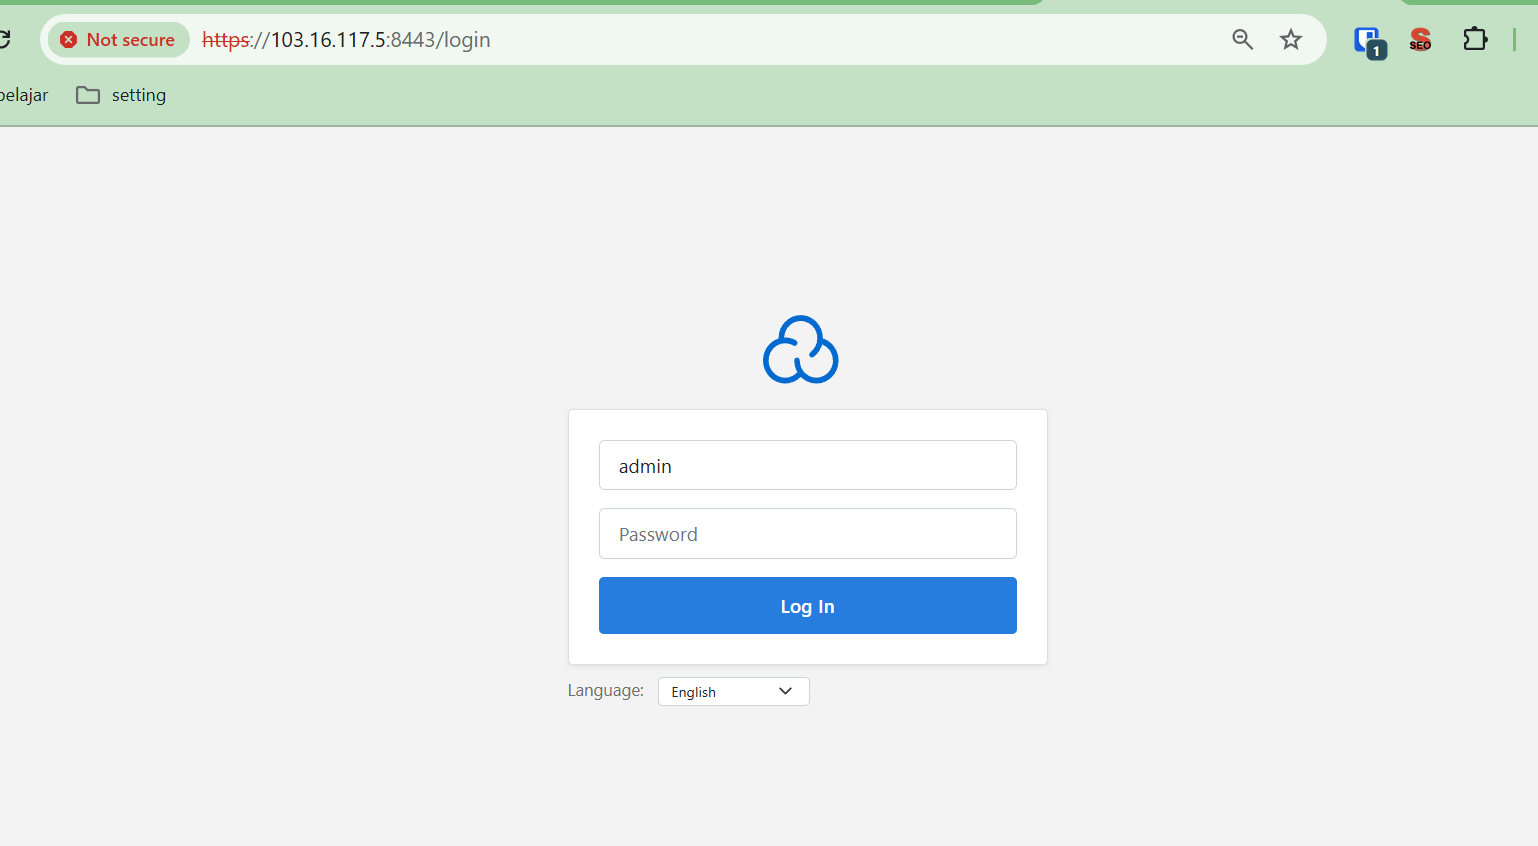1538x846 pixels.
Task: Click the blue cloud logo above login form
Action: tap(800, 350)
